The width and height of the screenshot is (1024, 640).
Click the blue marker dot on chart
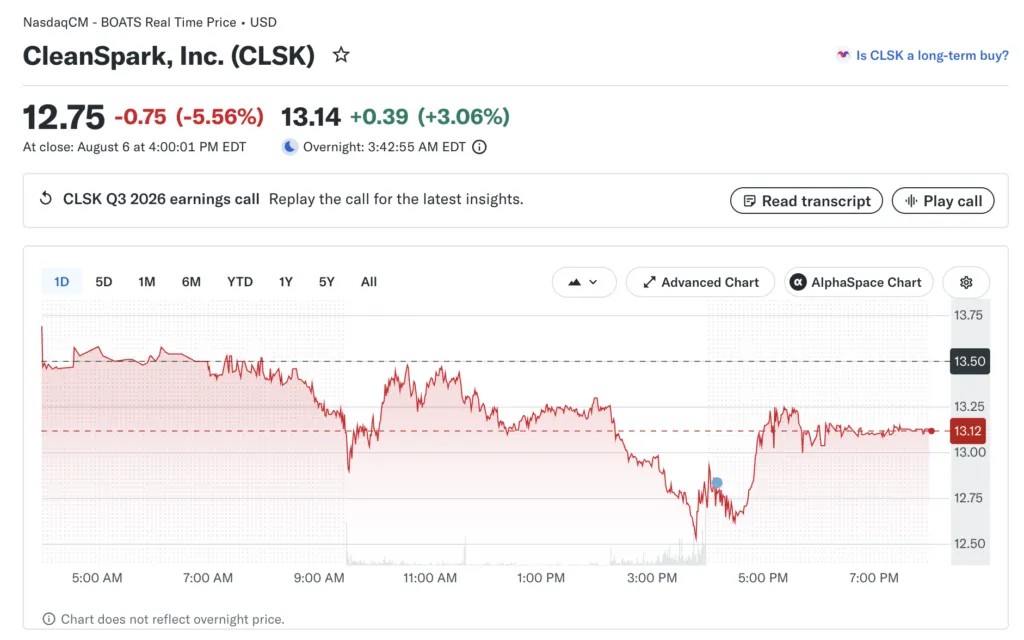[717, 483]
